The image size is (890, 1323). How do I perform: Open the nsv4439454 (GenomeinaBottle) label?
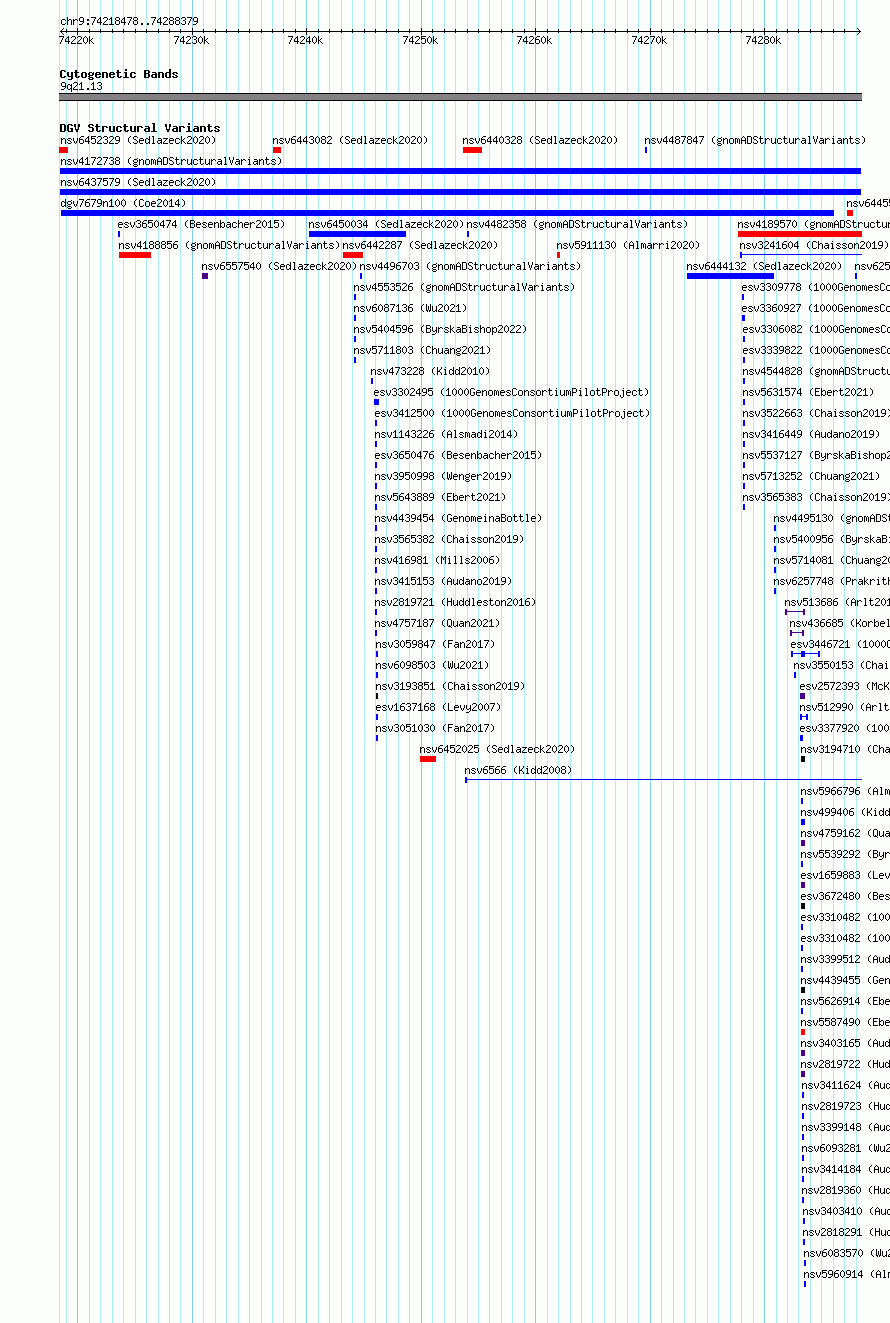click(458, 518)
